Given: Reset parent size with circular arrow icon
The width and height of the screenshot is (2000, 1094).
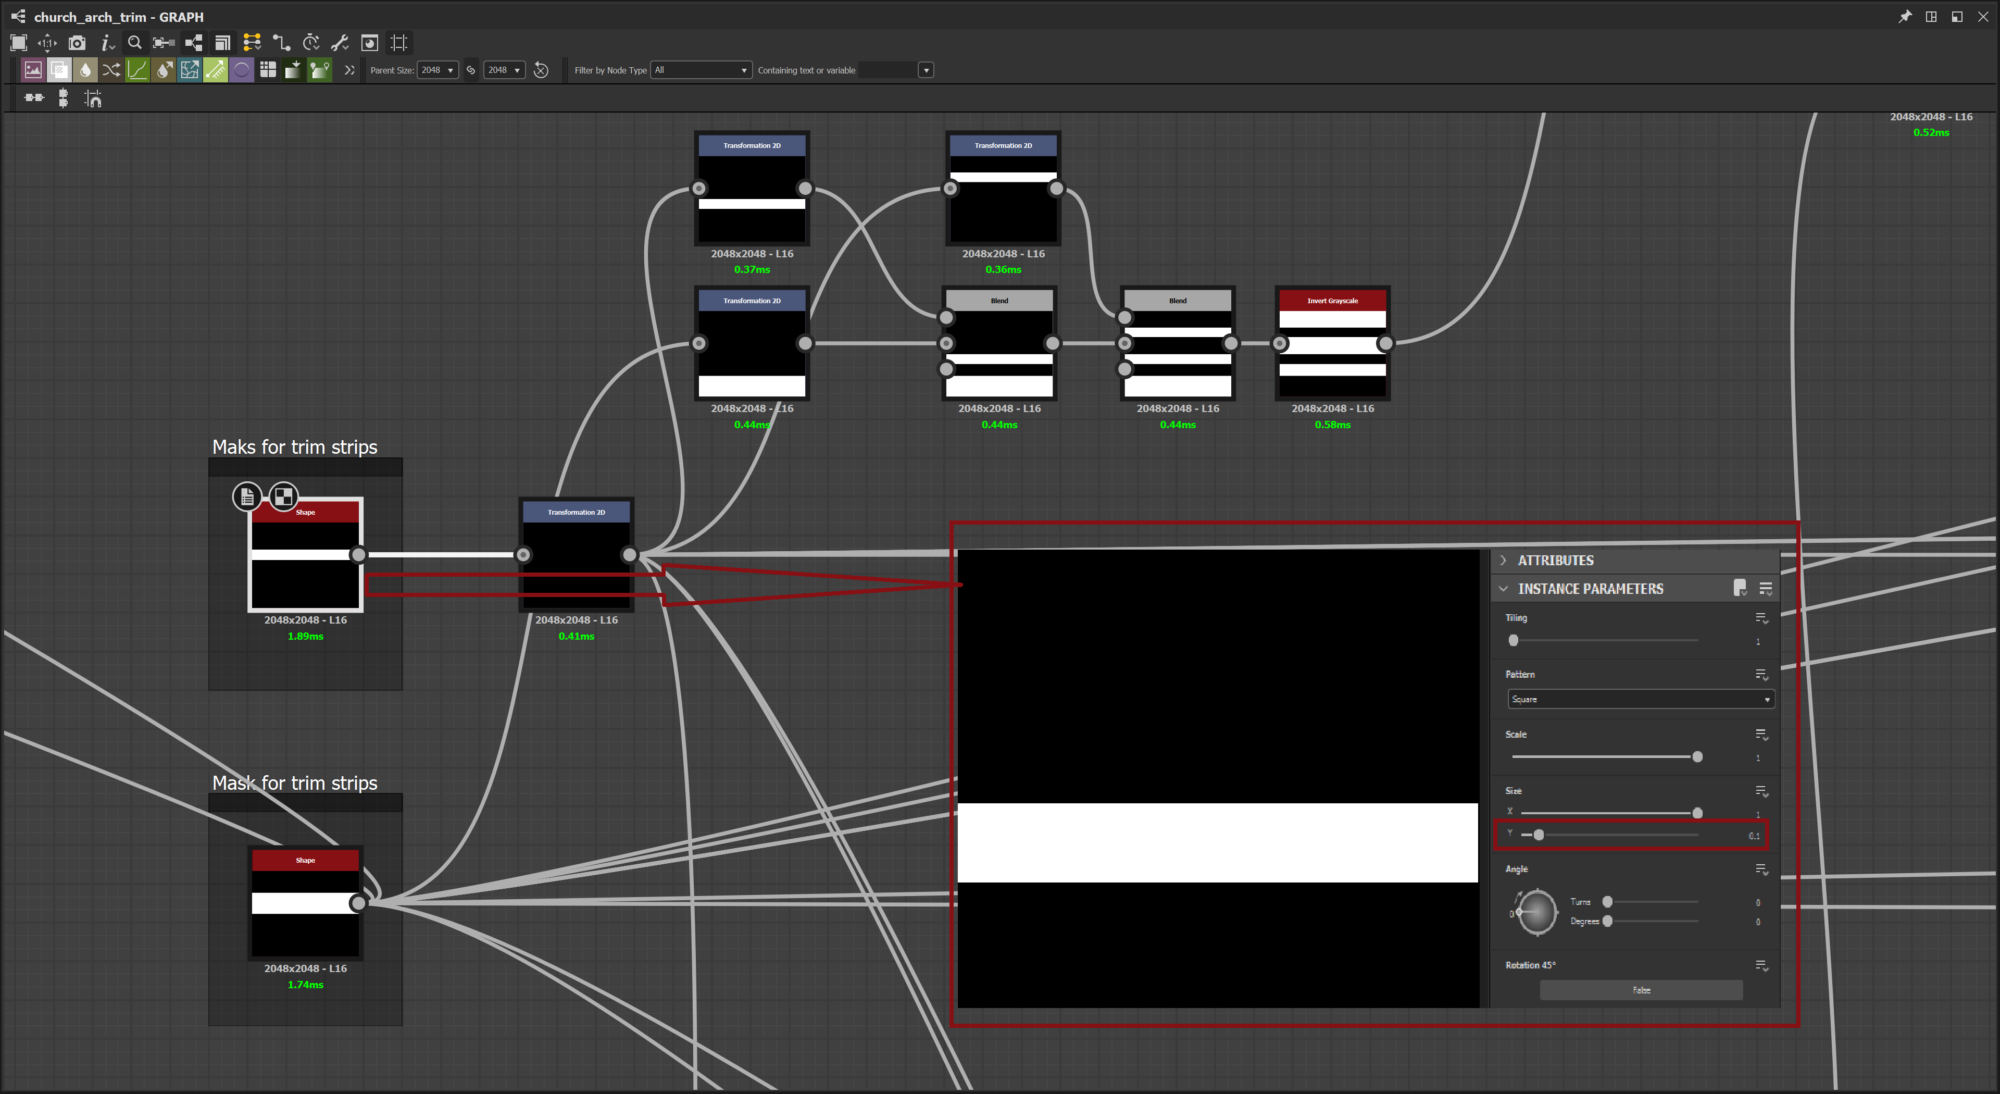Looking at the screenshot, I should click(x=541, y=70).
